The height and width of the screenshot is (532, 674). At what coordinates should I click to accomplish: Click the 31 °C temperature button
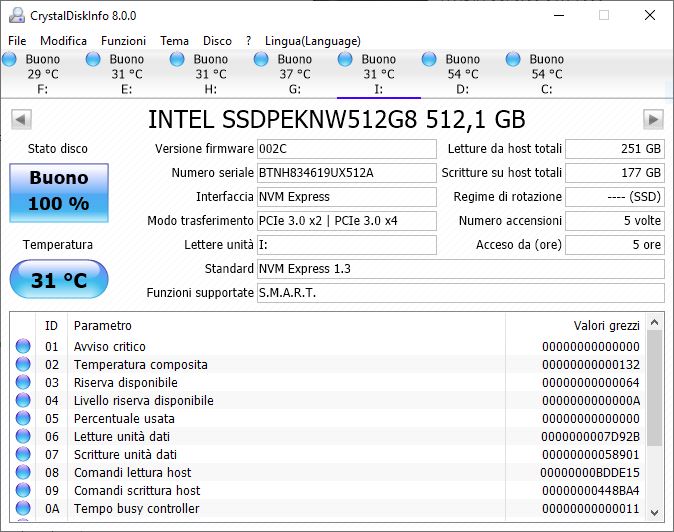pyautogui.click(x=59, y=280)
